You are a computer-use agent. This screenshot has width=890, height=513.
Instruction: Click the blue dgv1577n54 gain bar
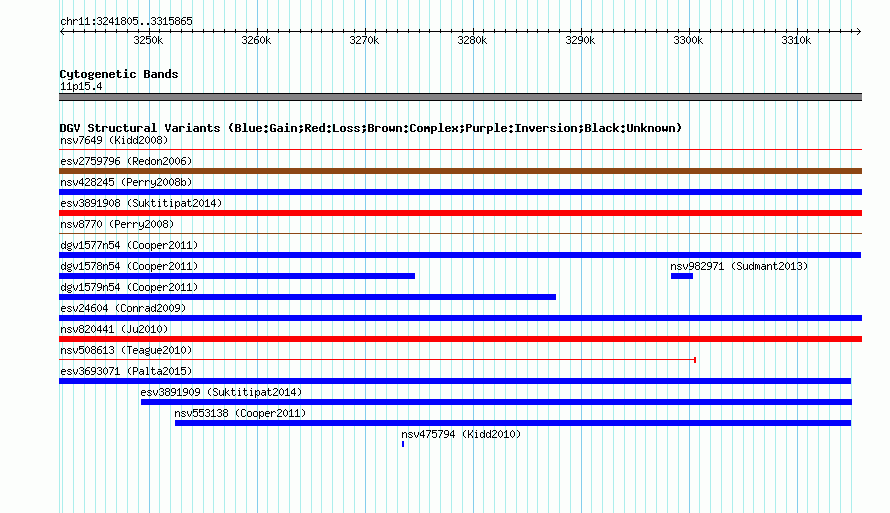click(460, 255)
